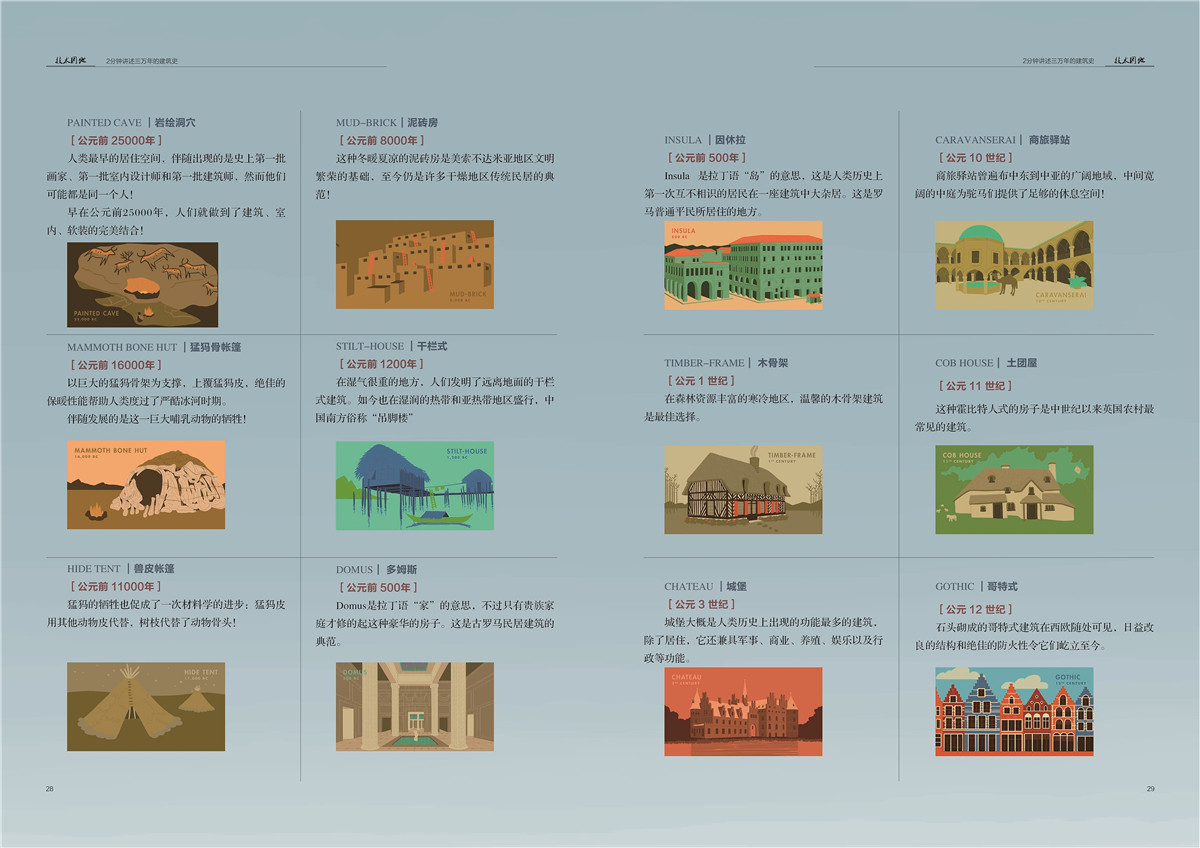
Task: Select the "公元前 500年" date under DOMUS
Action: 378,587
